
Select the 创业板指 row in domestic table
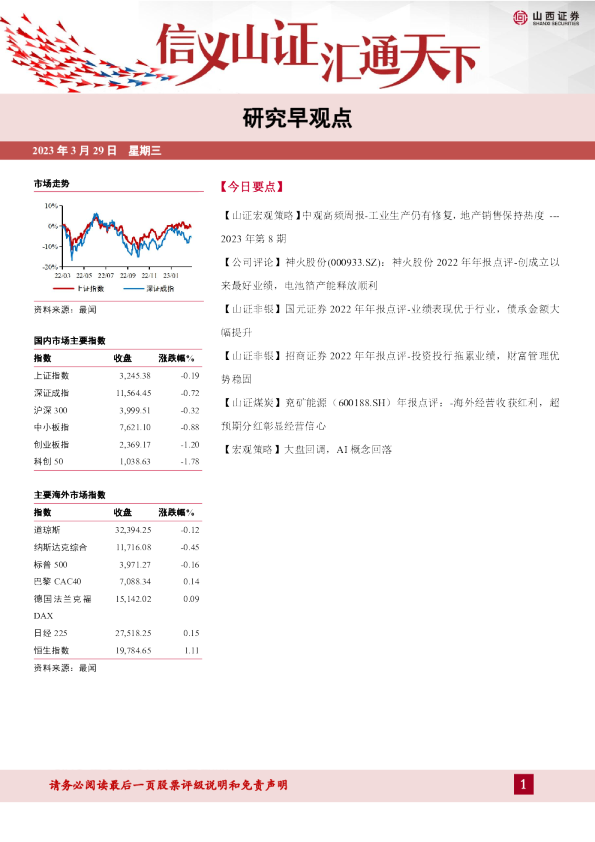pos(117,445)
